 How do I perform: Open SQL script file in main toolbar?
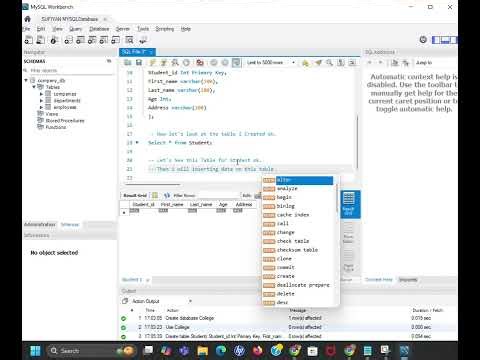pos(40,40)
